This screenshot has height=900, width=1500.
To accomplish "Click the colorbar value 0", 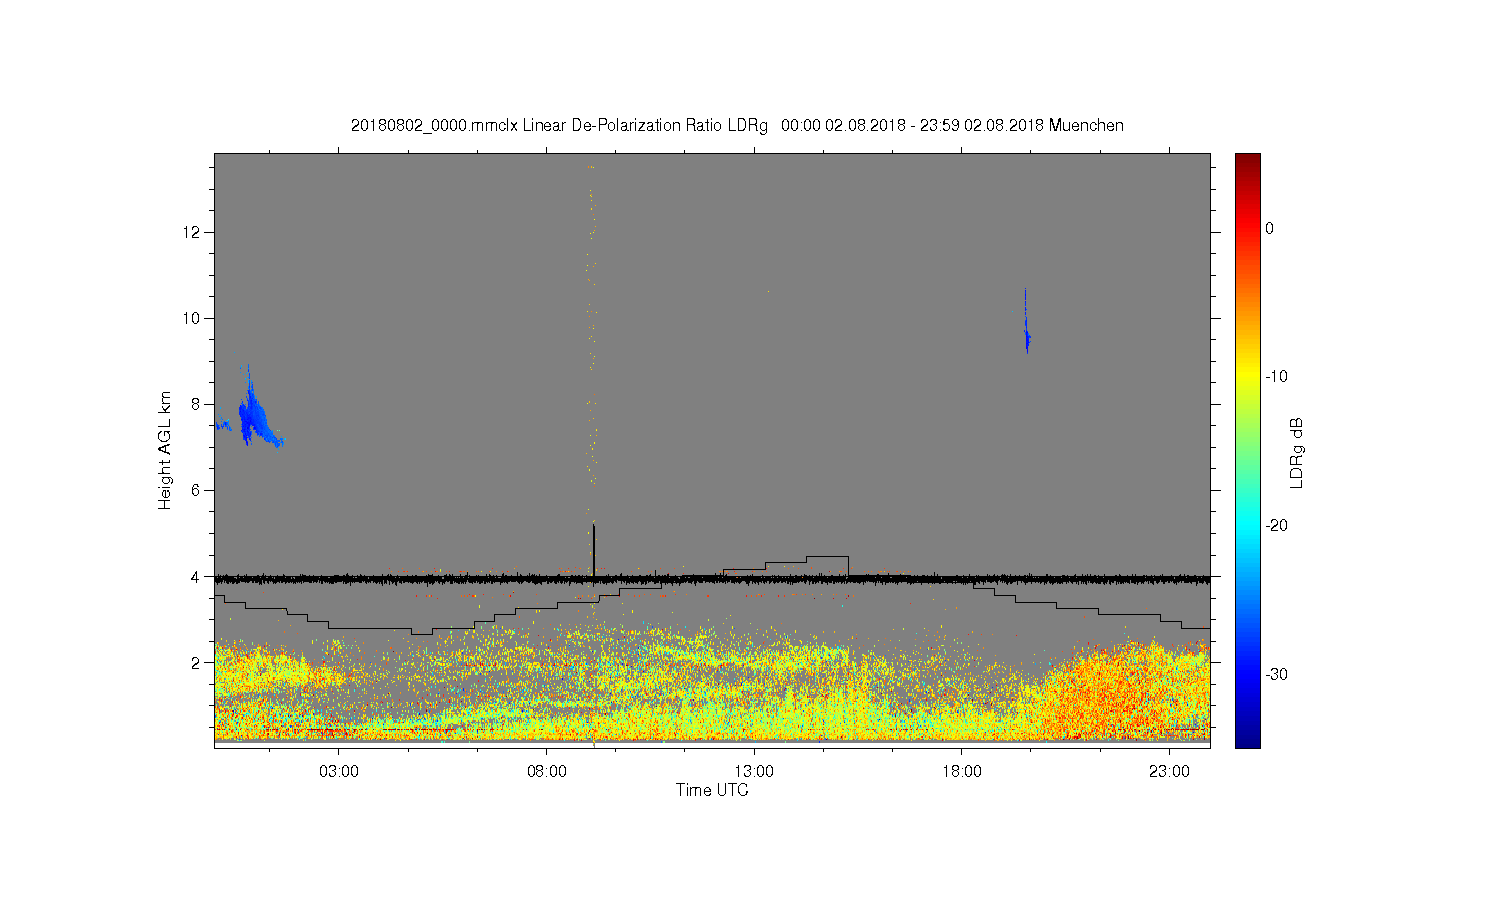I will point(1270,228).
